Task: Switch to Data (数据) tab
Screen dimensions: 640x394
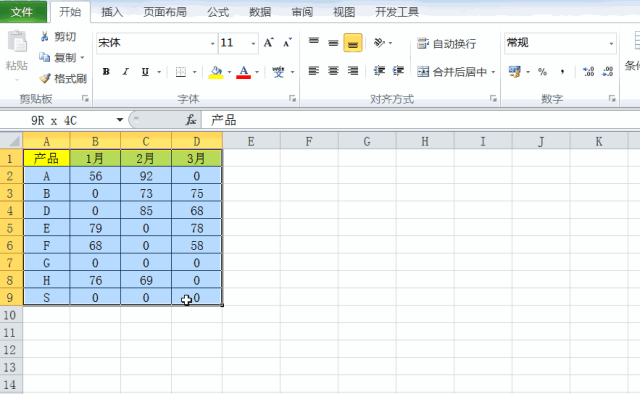Action: pyautogui.click(x=260, y=12)
